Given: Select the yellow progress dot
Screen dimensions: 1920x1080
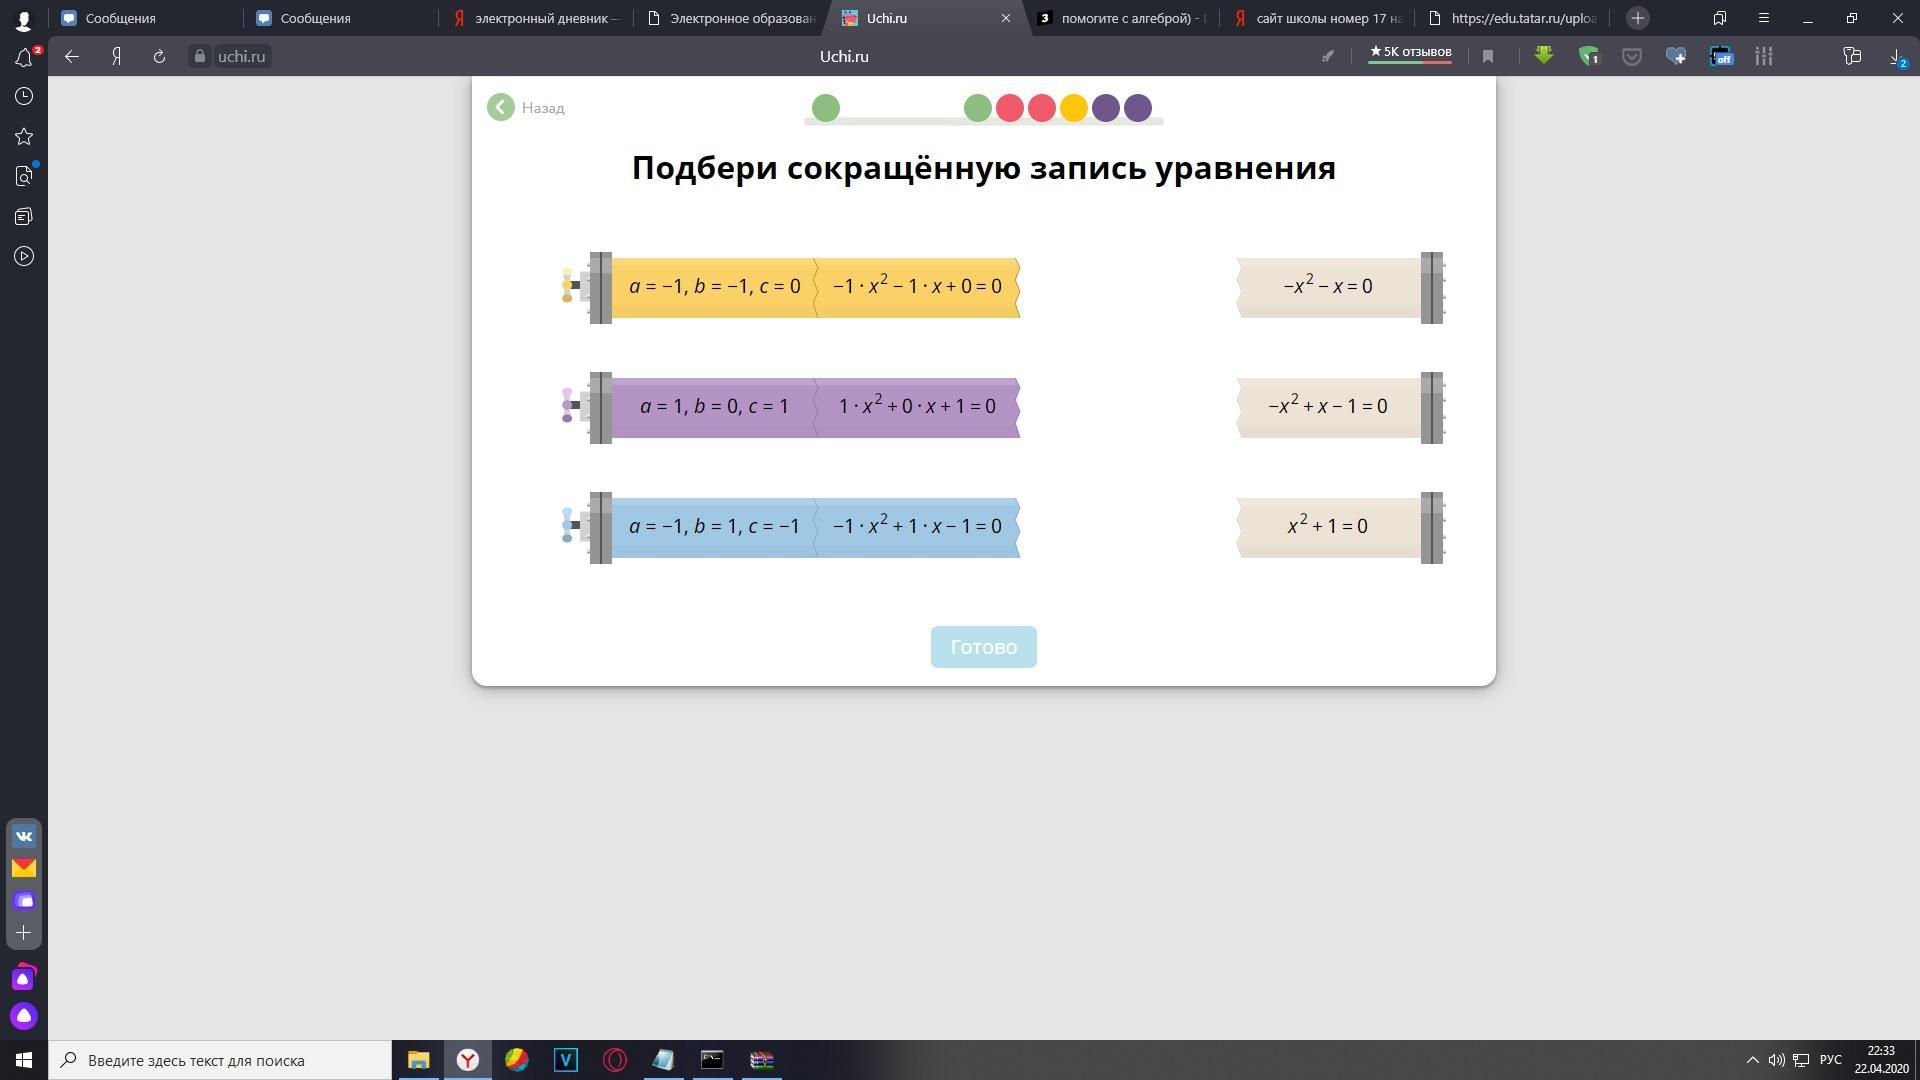Looking at the screenshot, I should [1073, 108].
